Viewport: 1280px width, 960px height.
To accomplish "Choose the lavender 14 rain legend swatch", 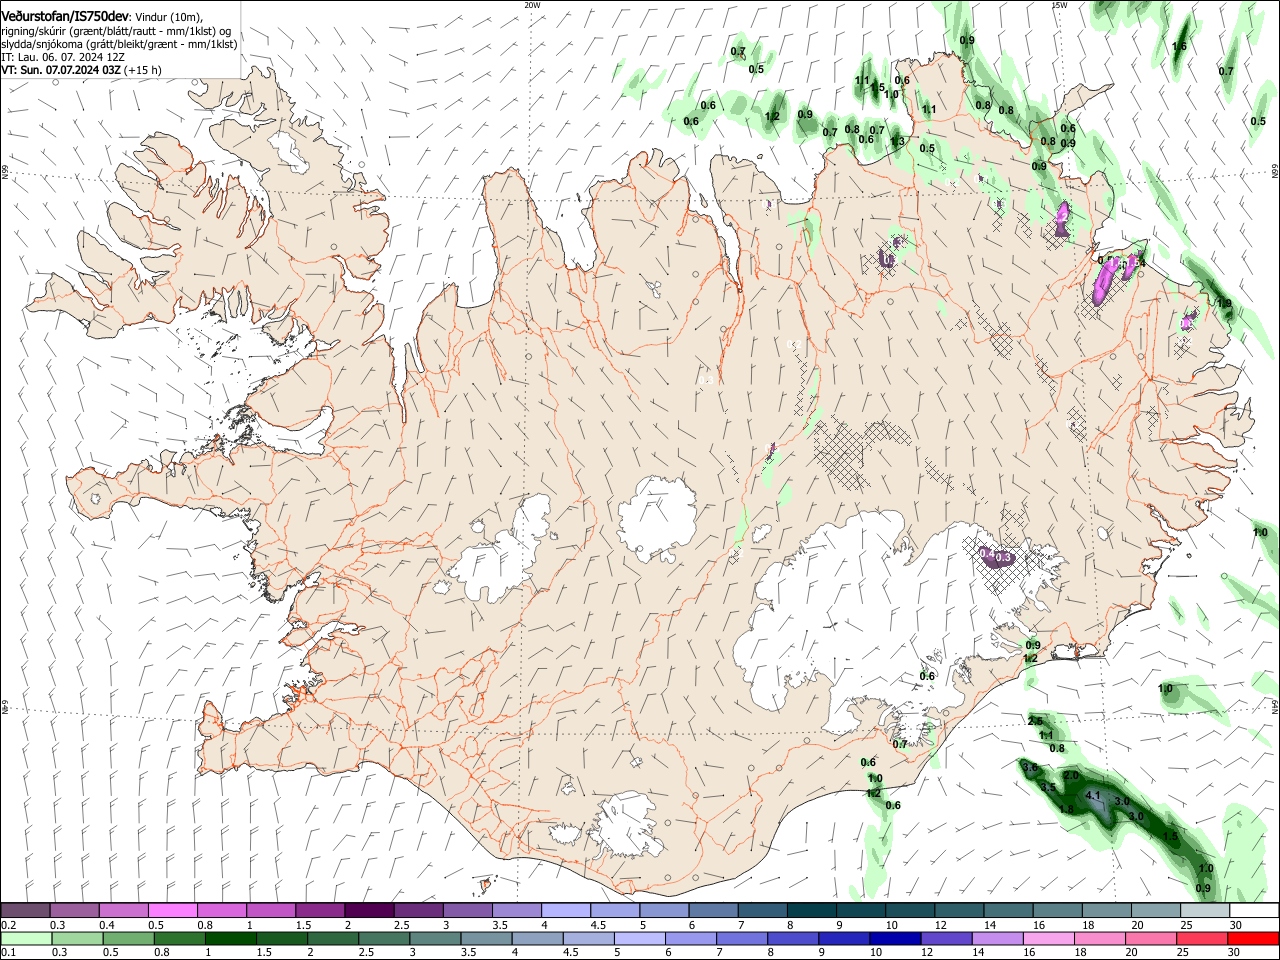I will 997,938.
